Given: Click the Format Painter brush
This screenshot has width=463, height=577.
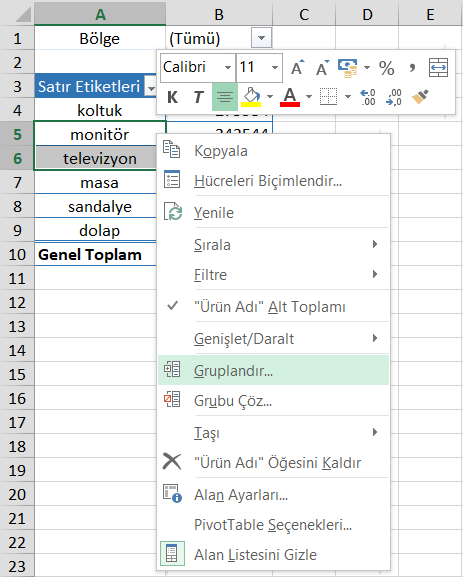Looking at the screenshot, I should pyautogui.click(x=420, y=97).
